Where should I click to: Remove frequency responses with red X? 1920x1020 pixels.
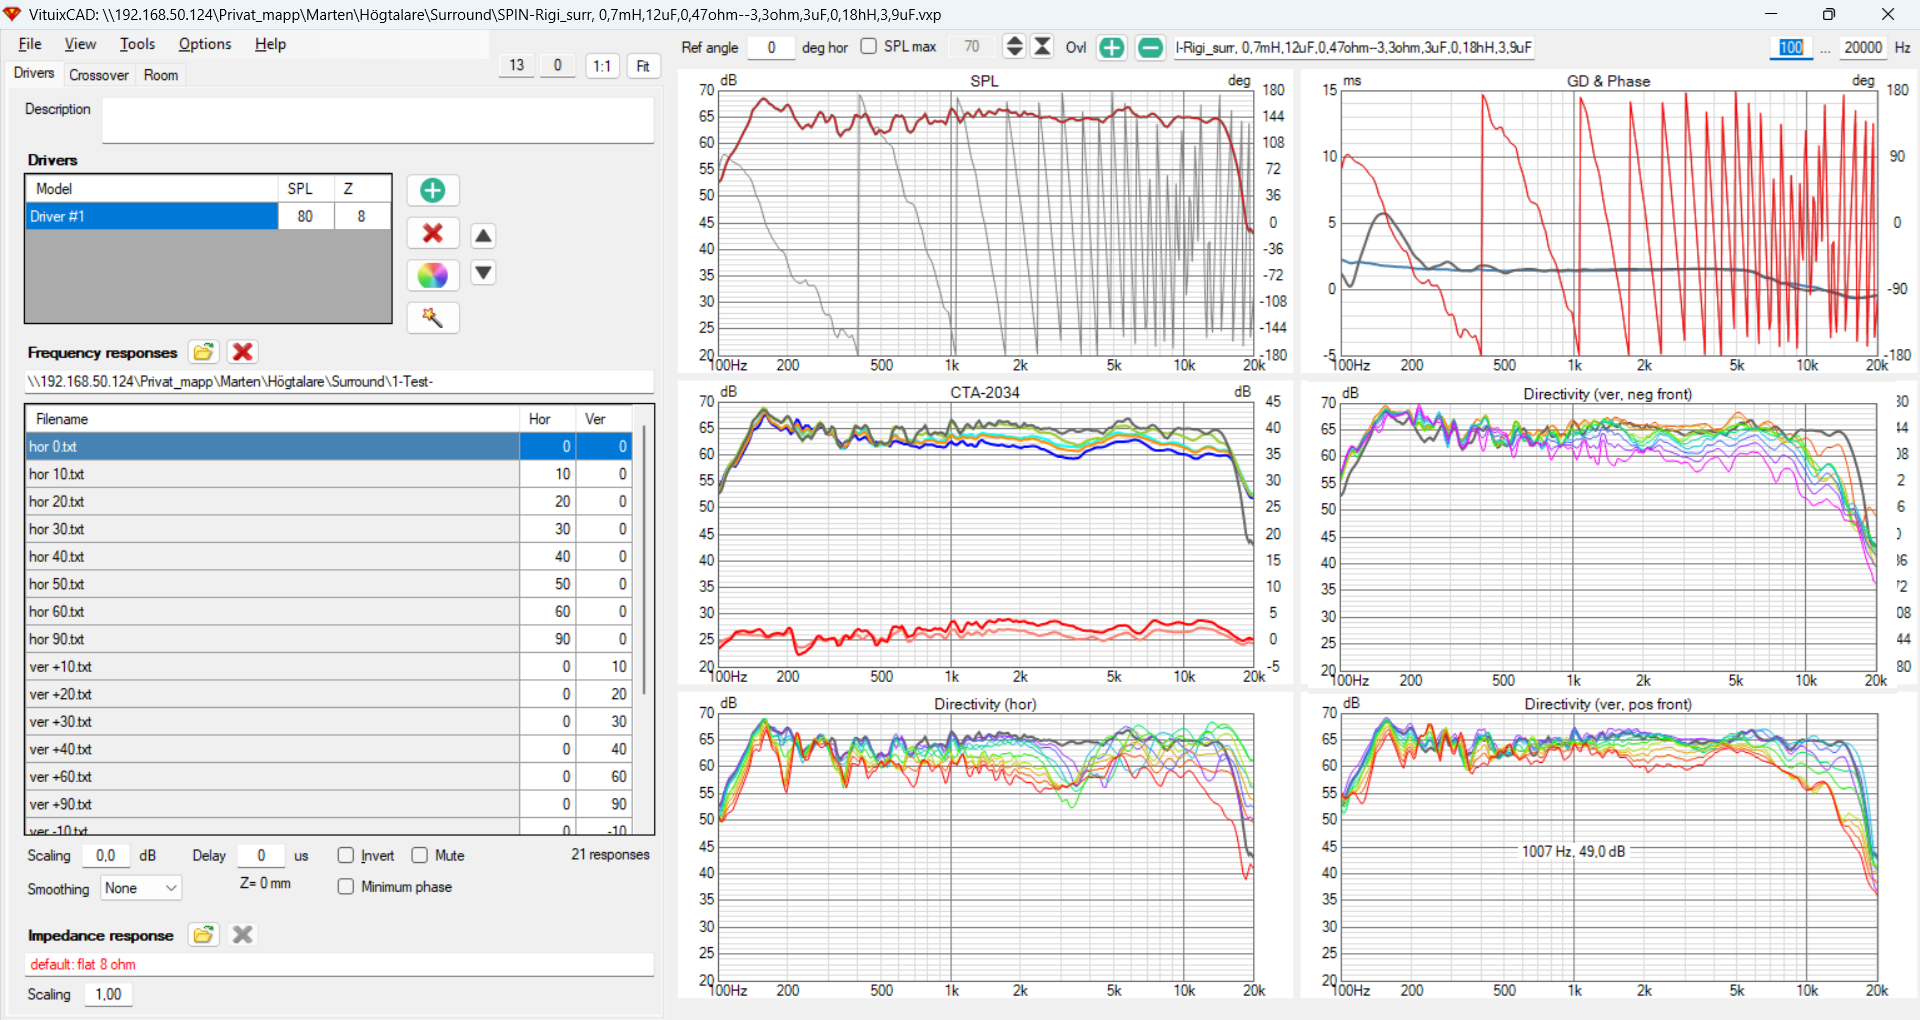[x=242, y=352]
